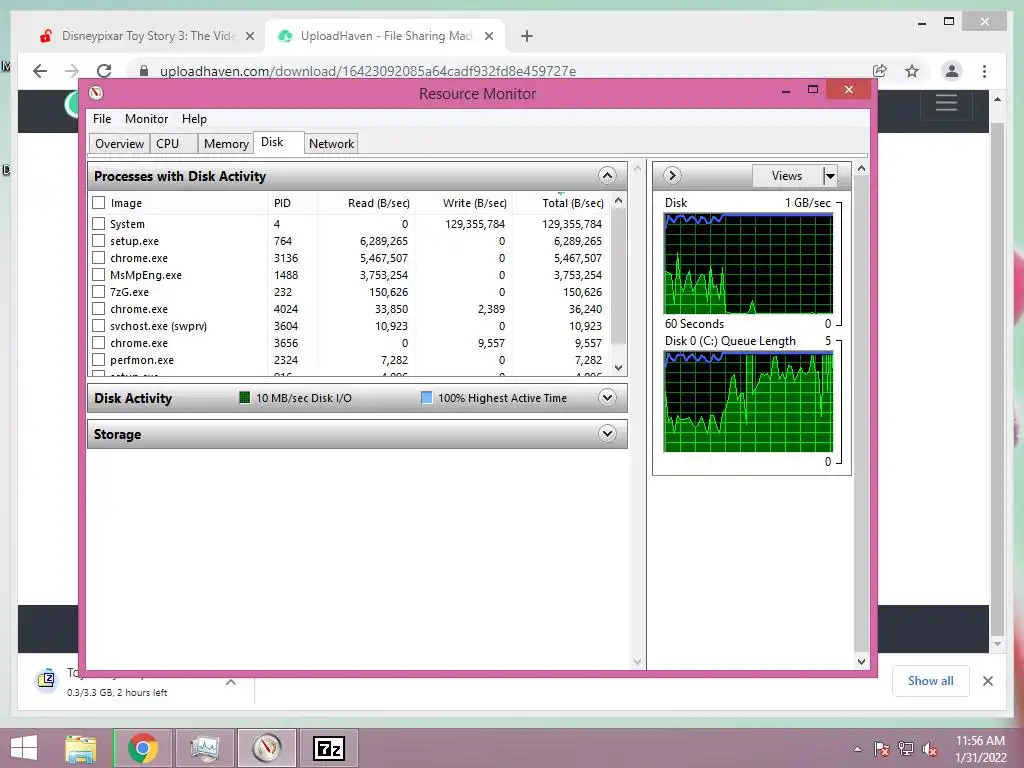Show hidden tray icons arrow
Viewport: 1024px width, 768px height.
[857, 749]
